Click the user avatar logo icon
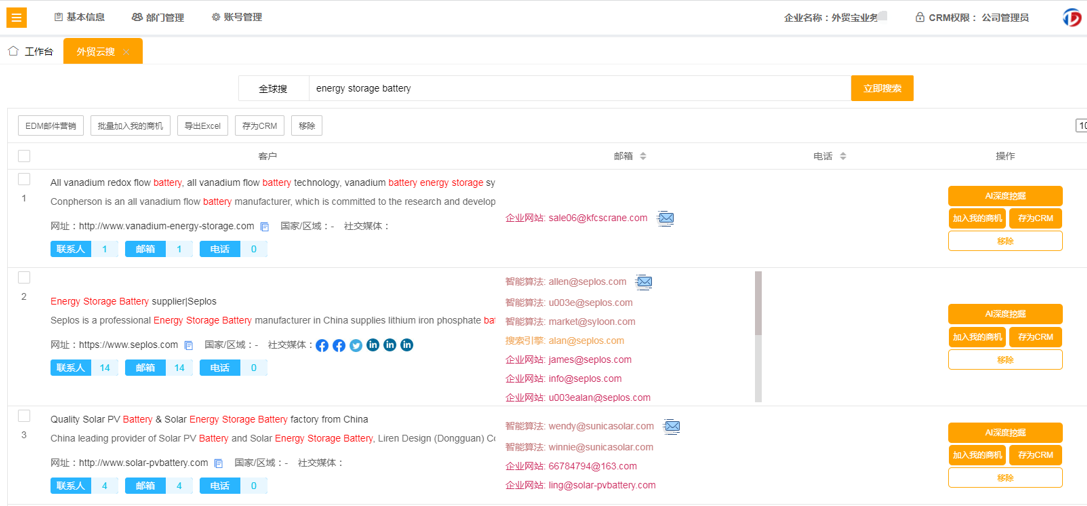The image size is (1087, 506). (1072, 17)
